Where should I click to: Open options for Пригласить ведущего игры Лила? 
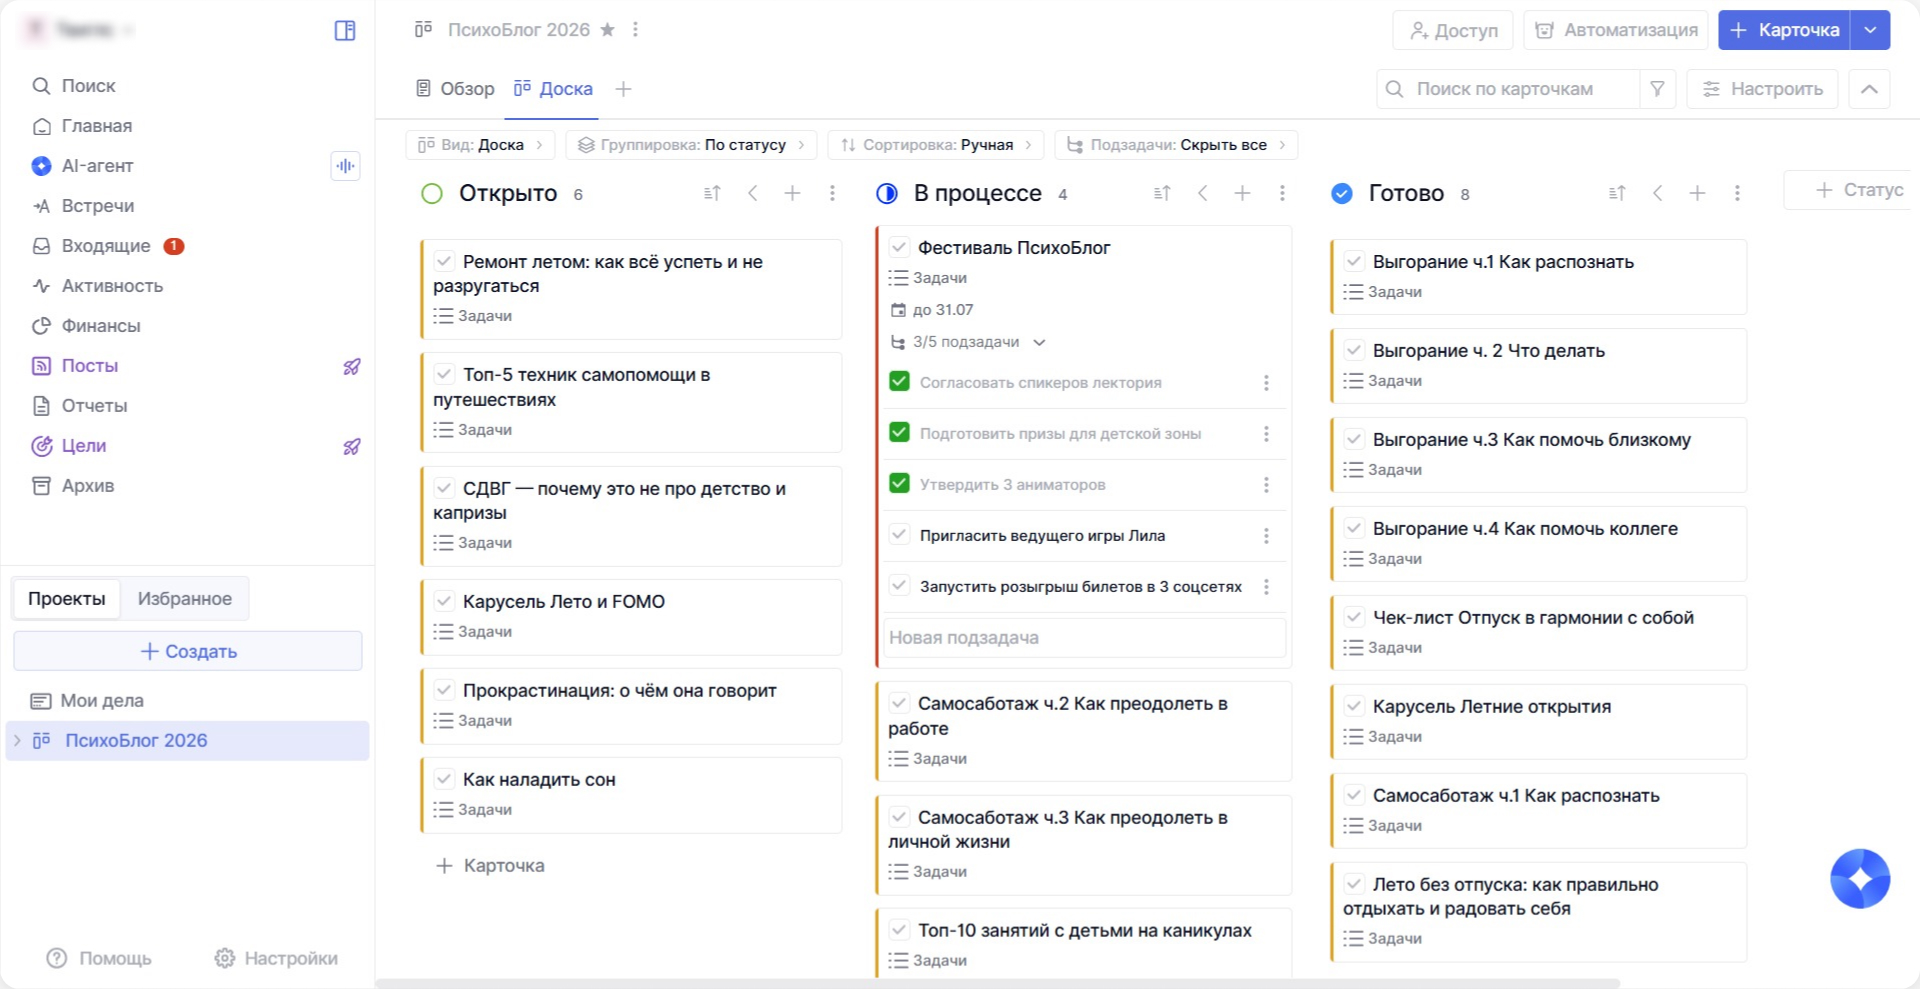coord(1266,536)
